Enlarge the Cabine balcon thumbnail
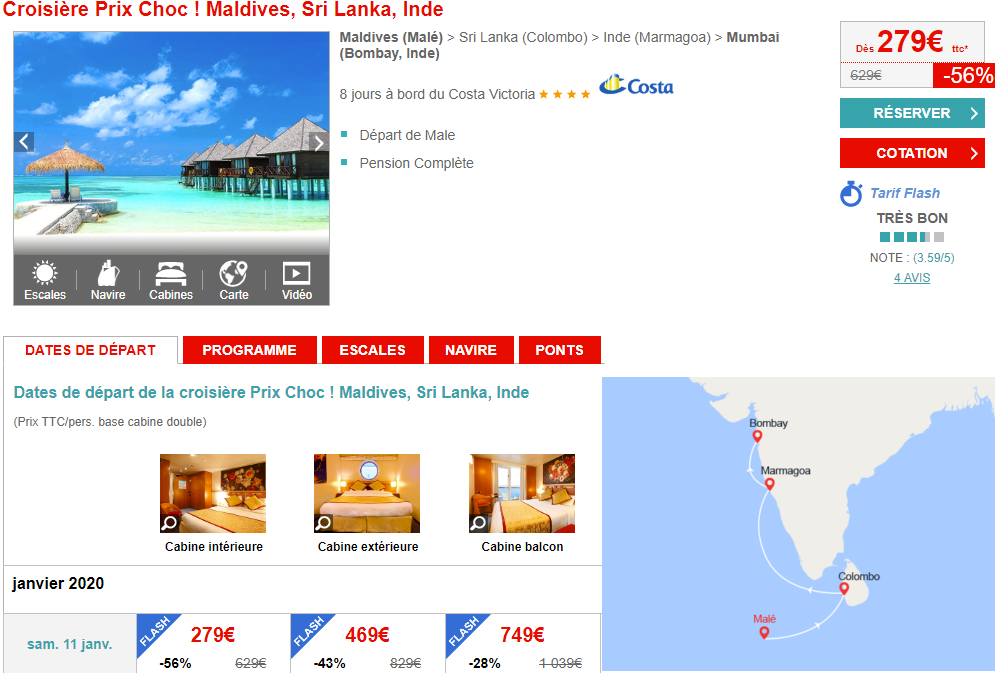 pyautogui.click(x=522, y=493)
